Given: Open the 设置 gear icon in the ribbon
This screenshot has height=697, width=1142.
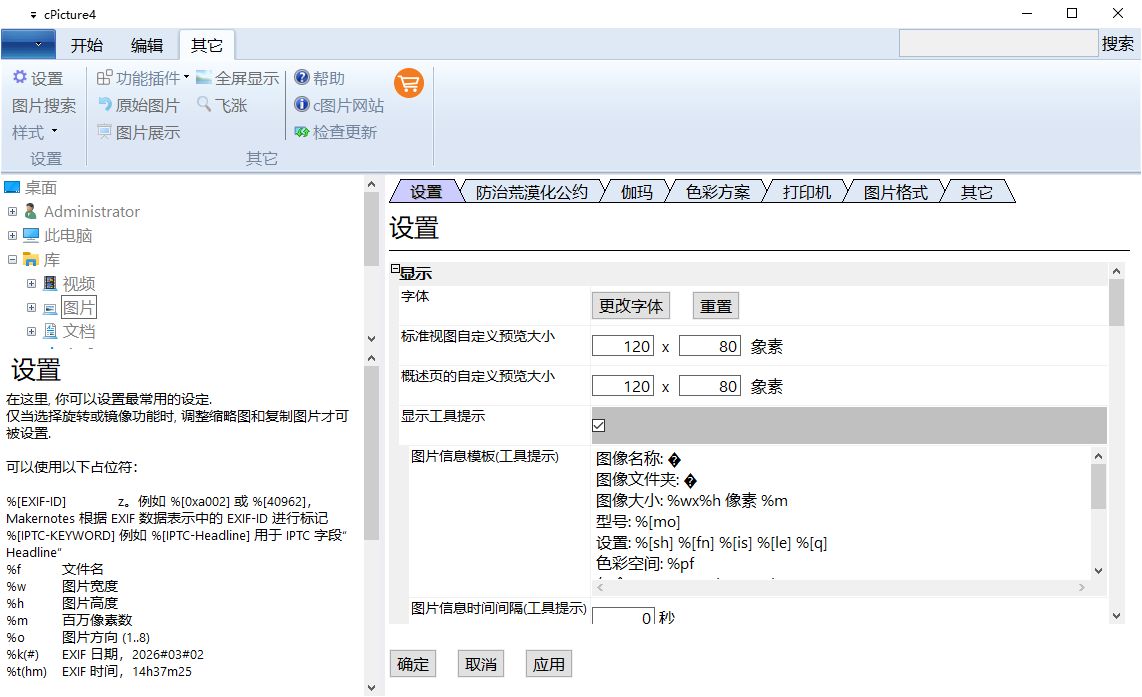Looking at the screenshot, I should (x=38, y=78).
